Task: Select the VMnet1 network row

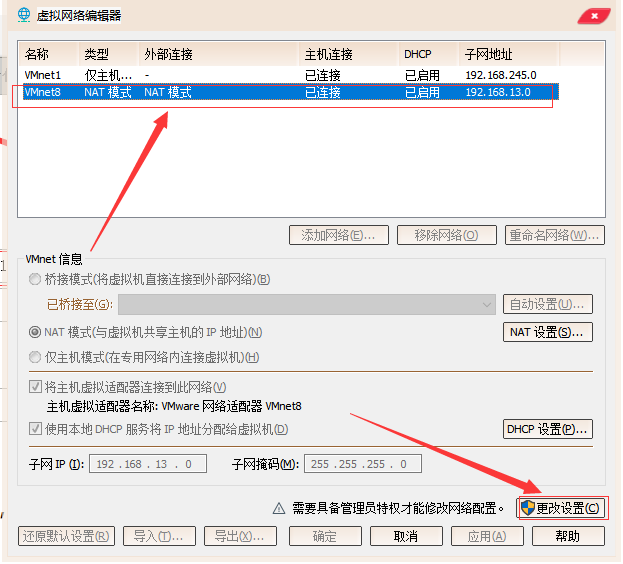Action: (x=290, y=75)
